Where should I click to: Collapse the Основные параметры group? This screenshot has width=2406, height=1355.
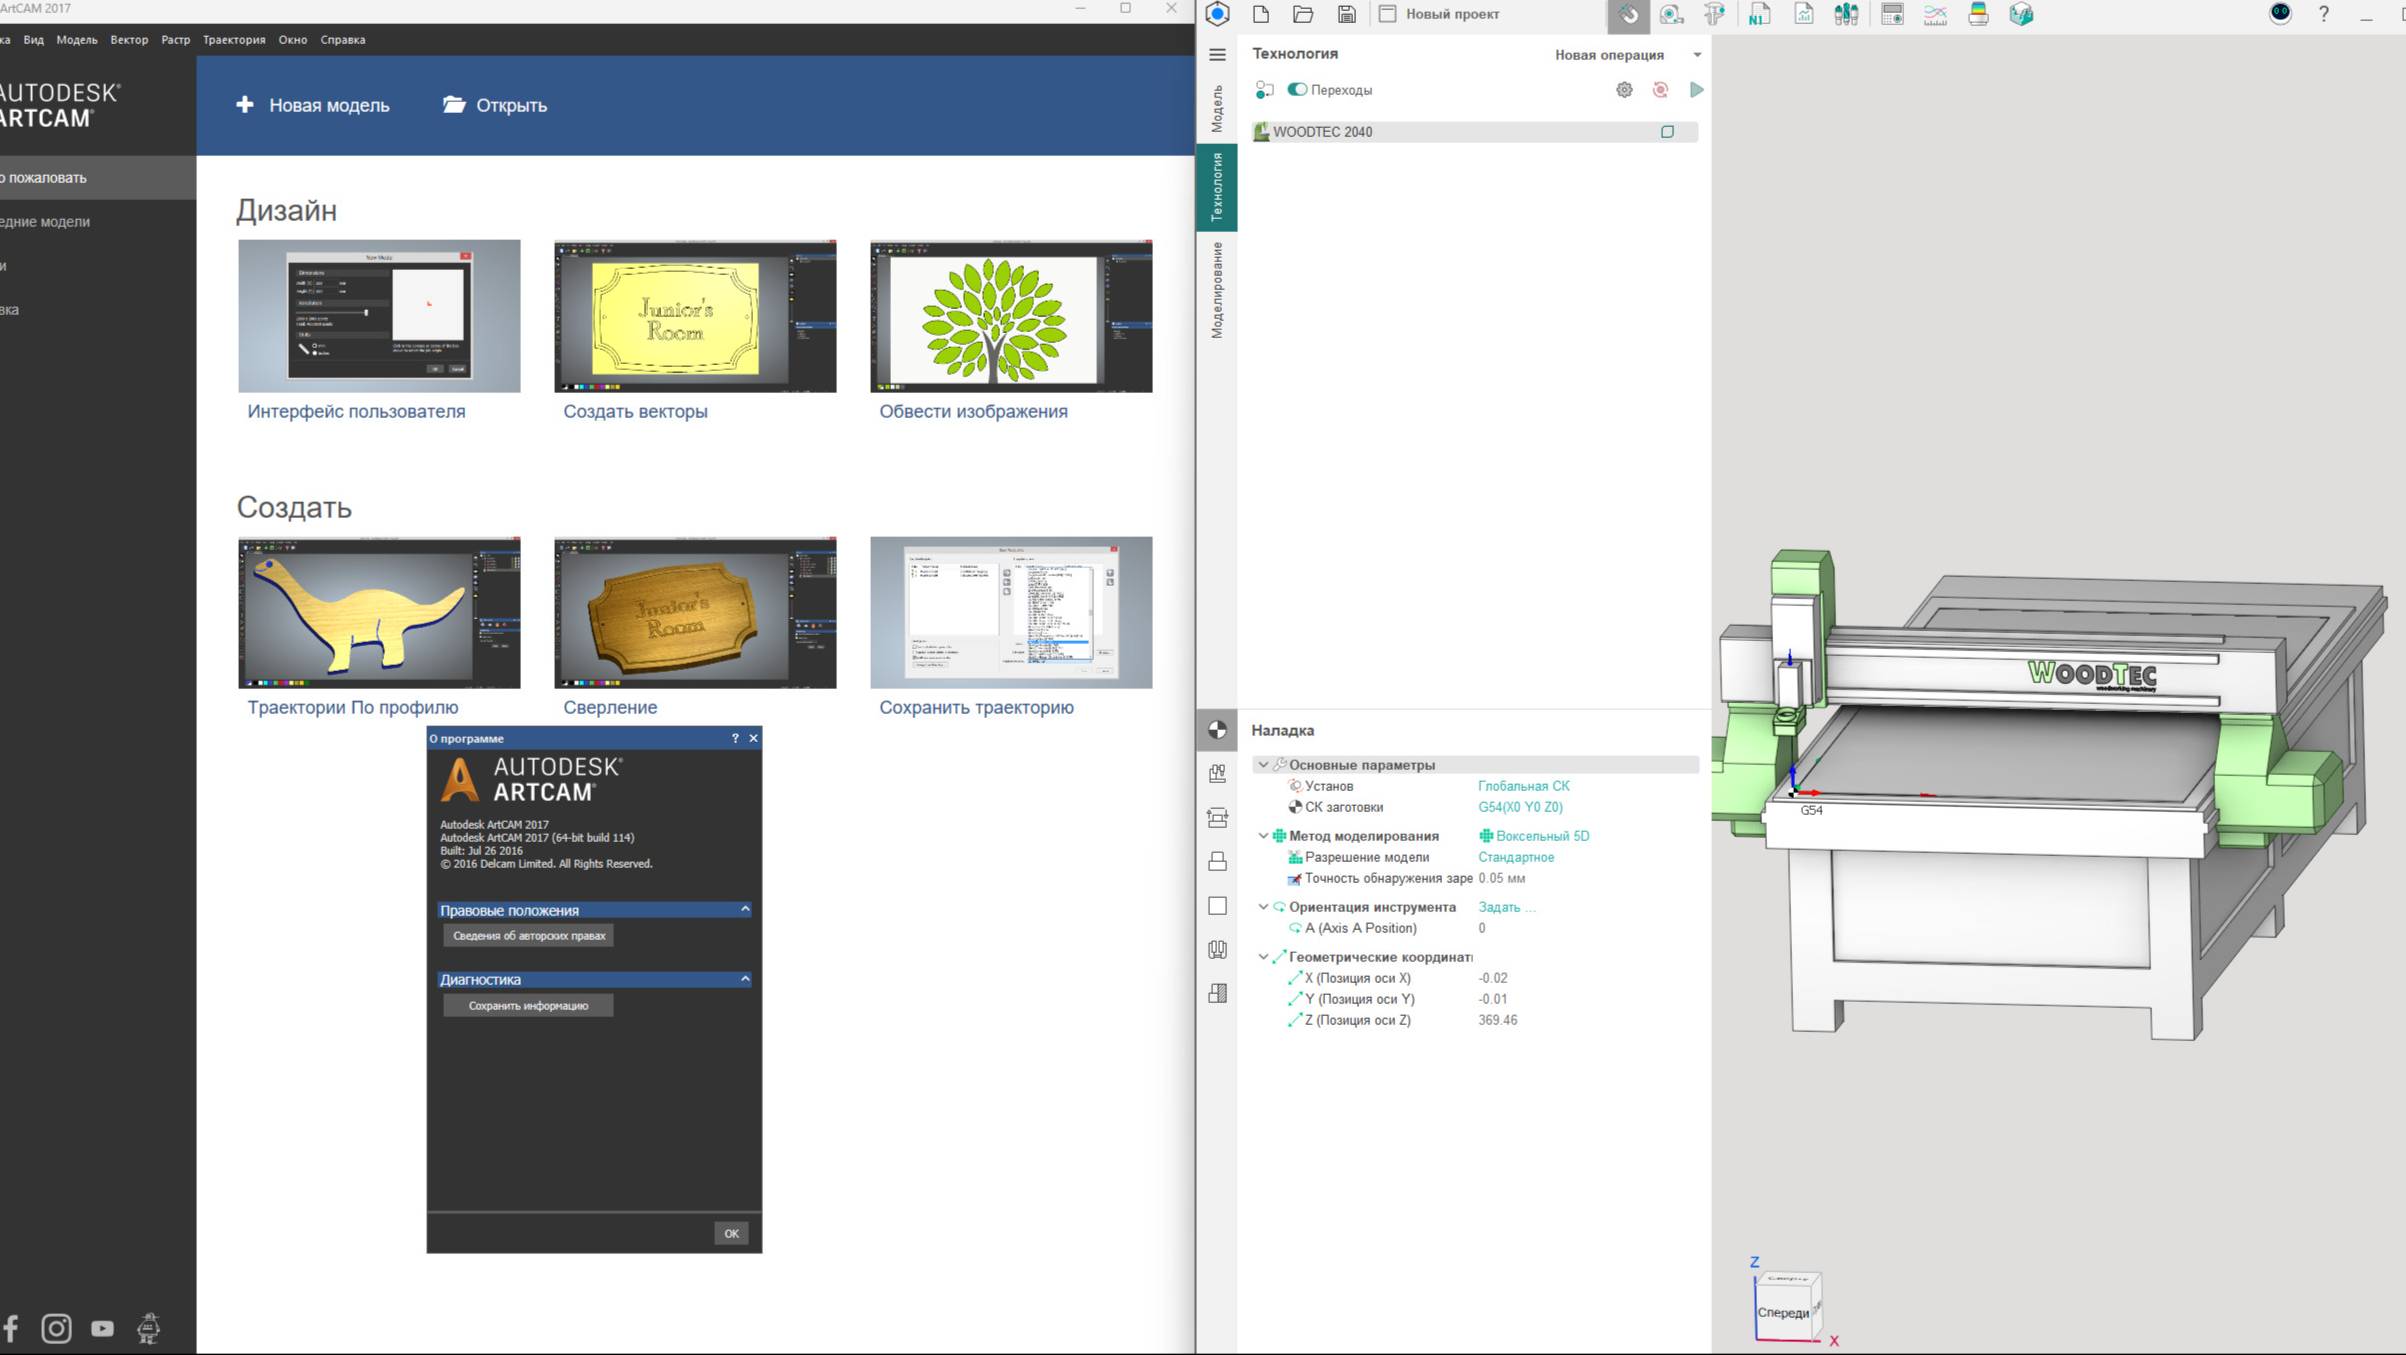1263,765
